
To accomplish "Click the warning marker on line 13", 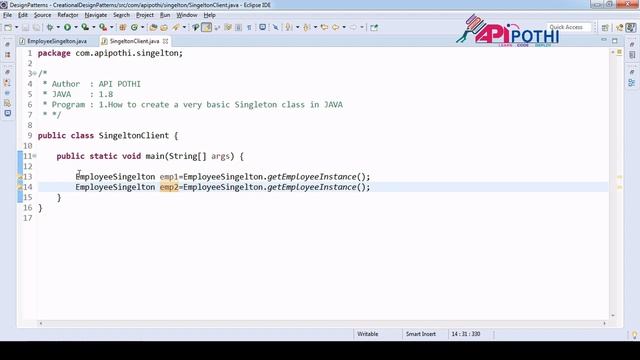I will [20, 177].
